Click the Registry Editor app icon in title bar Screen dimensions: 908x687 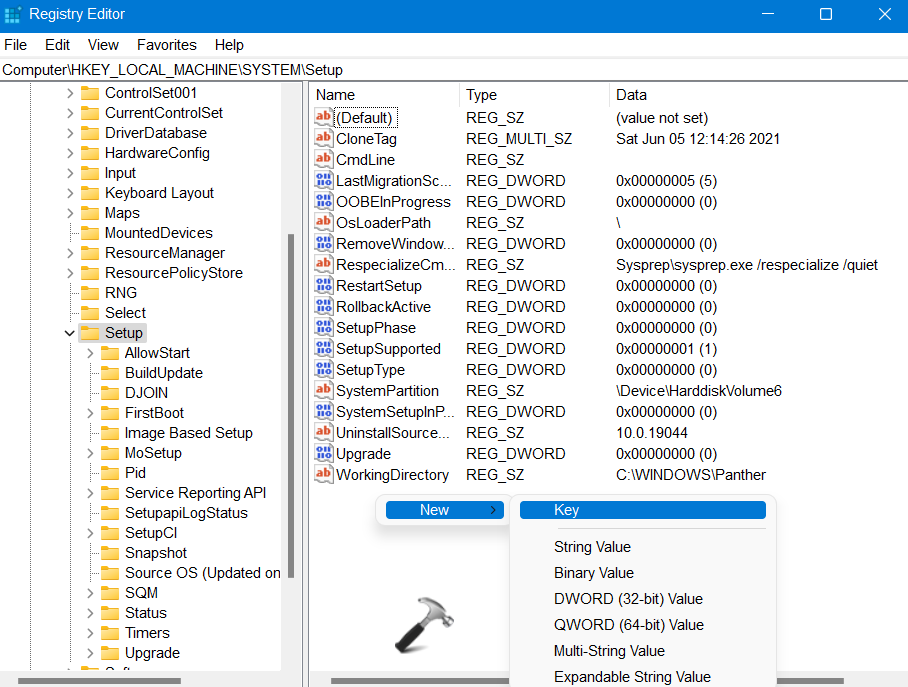13,15
